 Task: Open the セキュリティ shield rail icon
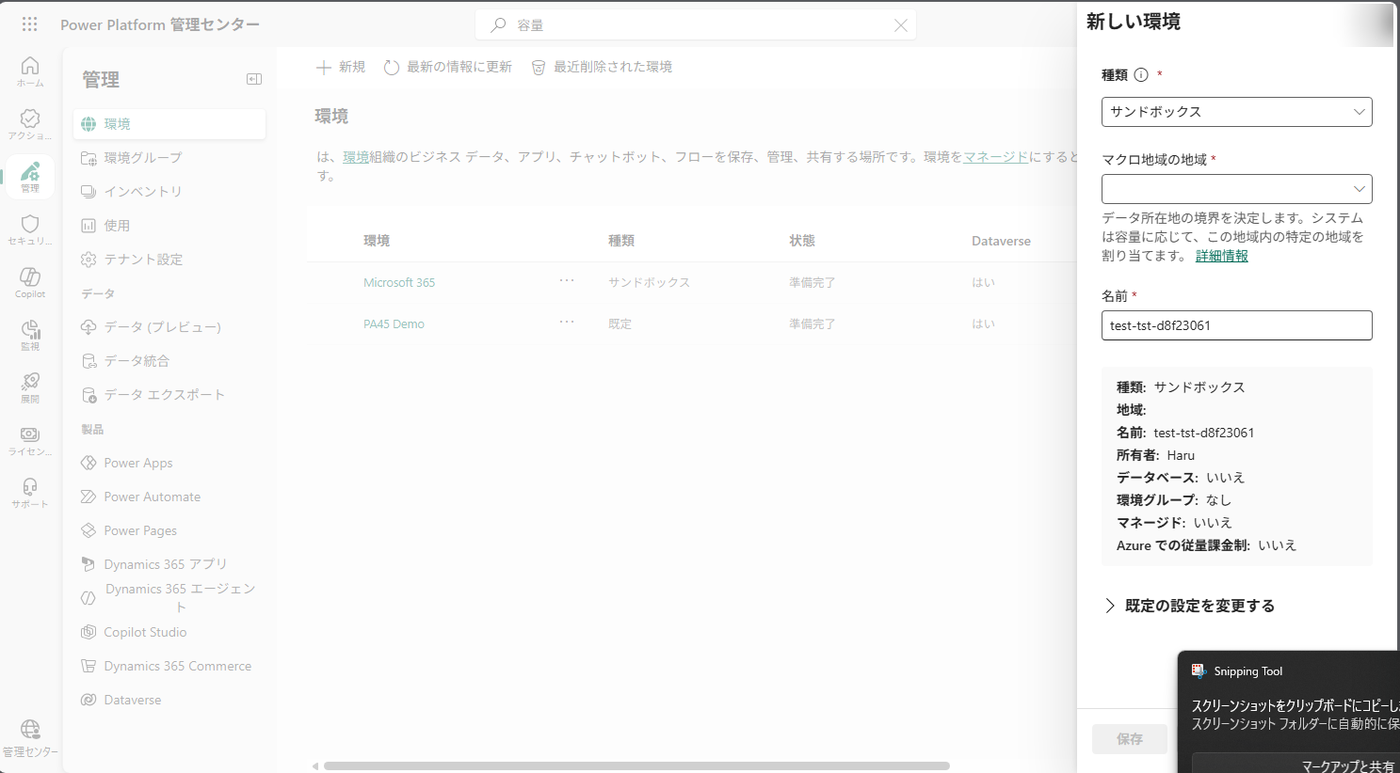[30, 230]
